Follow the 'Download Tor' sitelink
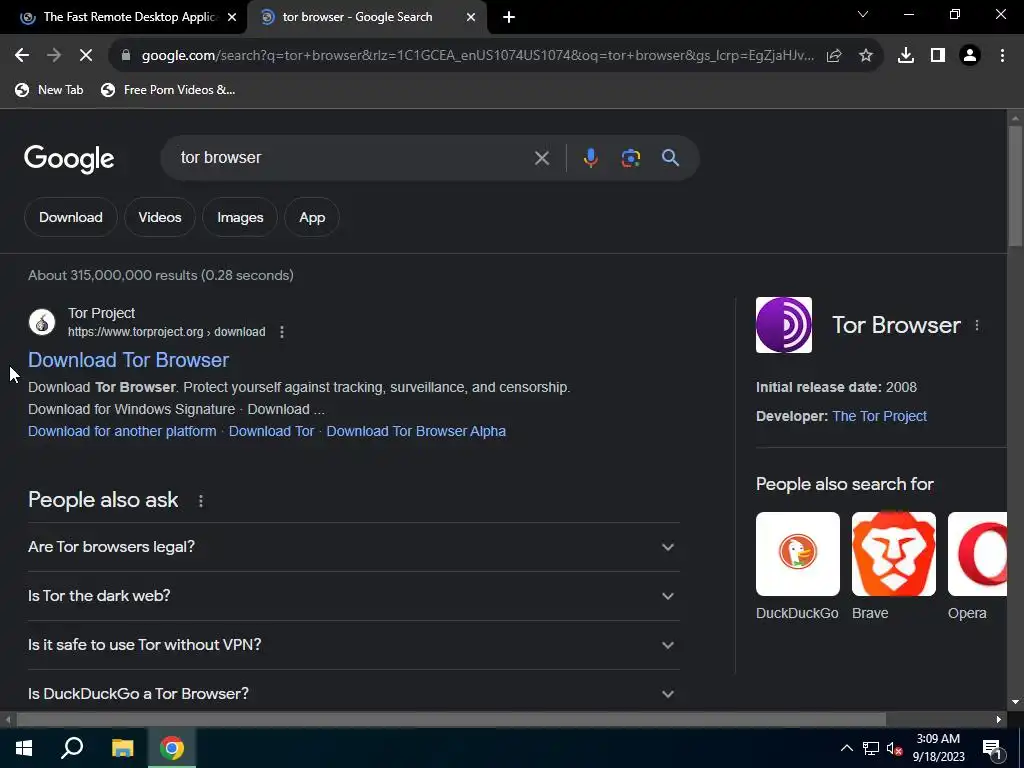The image size is (1024, 768). pos(272,431)
